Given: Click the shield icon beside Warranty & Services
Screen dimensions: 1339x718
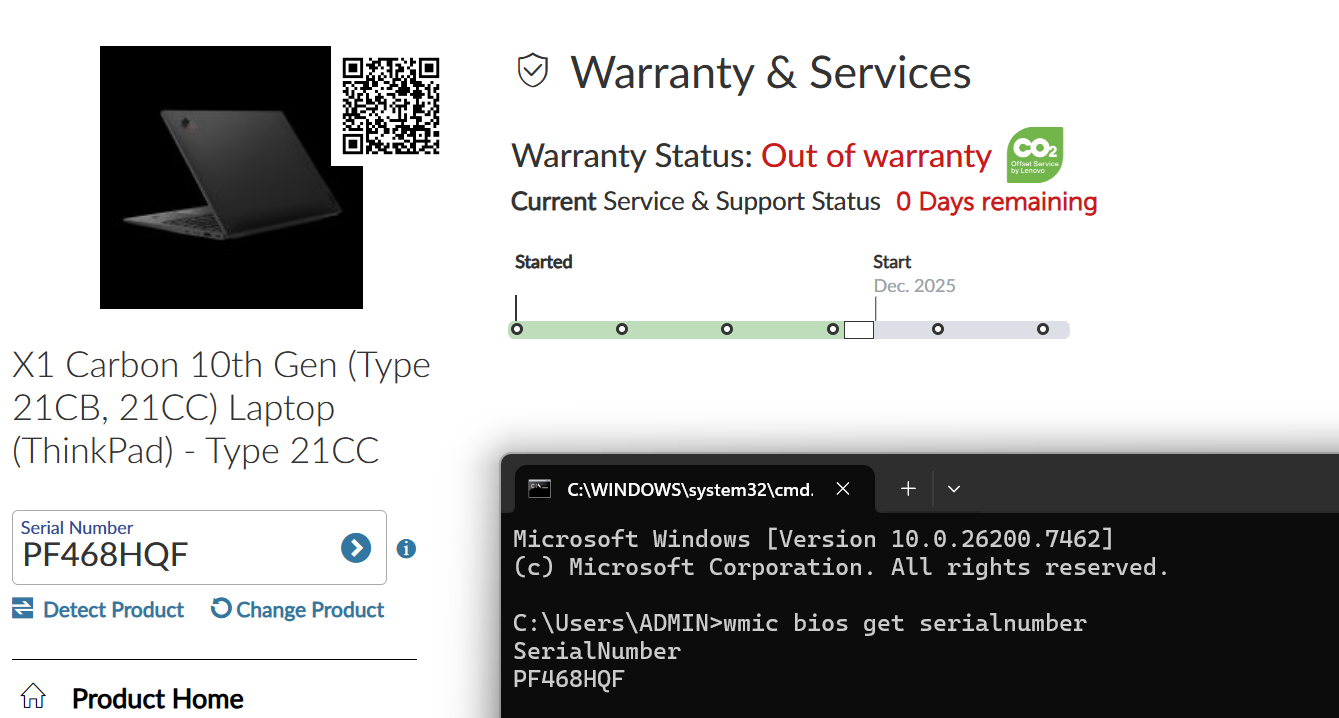Looking at the screenshot, I should (x=533, y=71).
